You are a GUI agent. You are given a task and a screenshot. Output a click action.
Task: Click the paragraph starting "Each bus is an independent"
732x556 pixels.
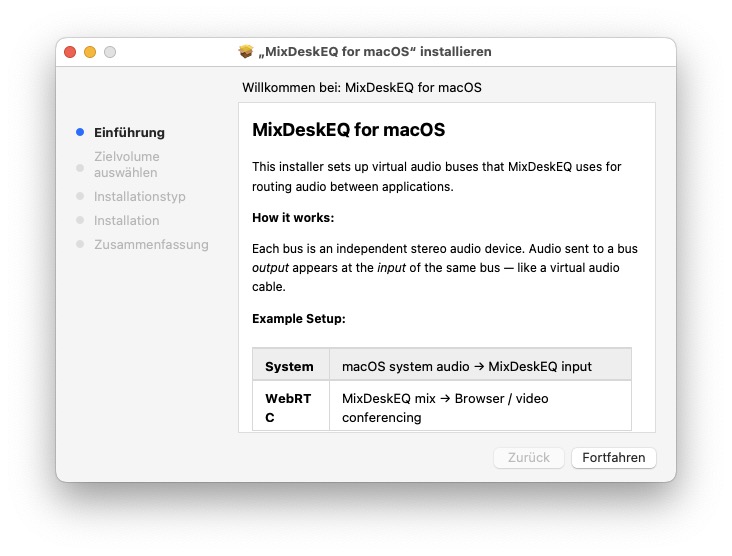point(445,267)
